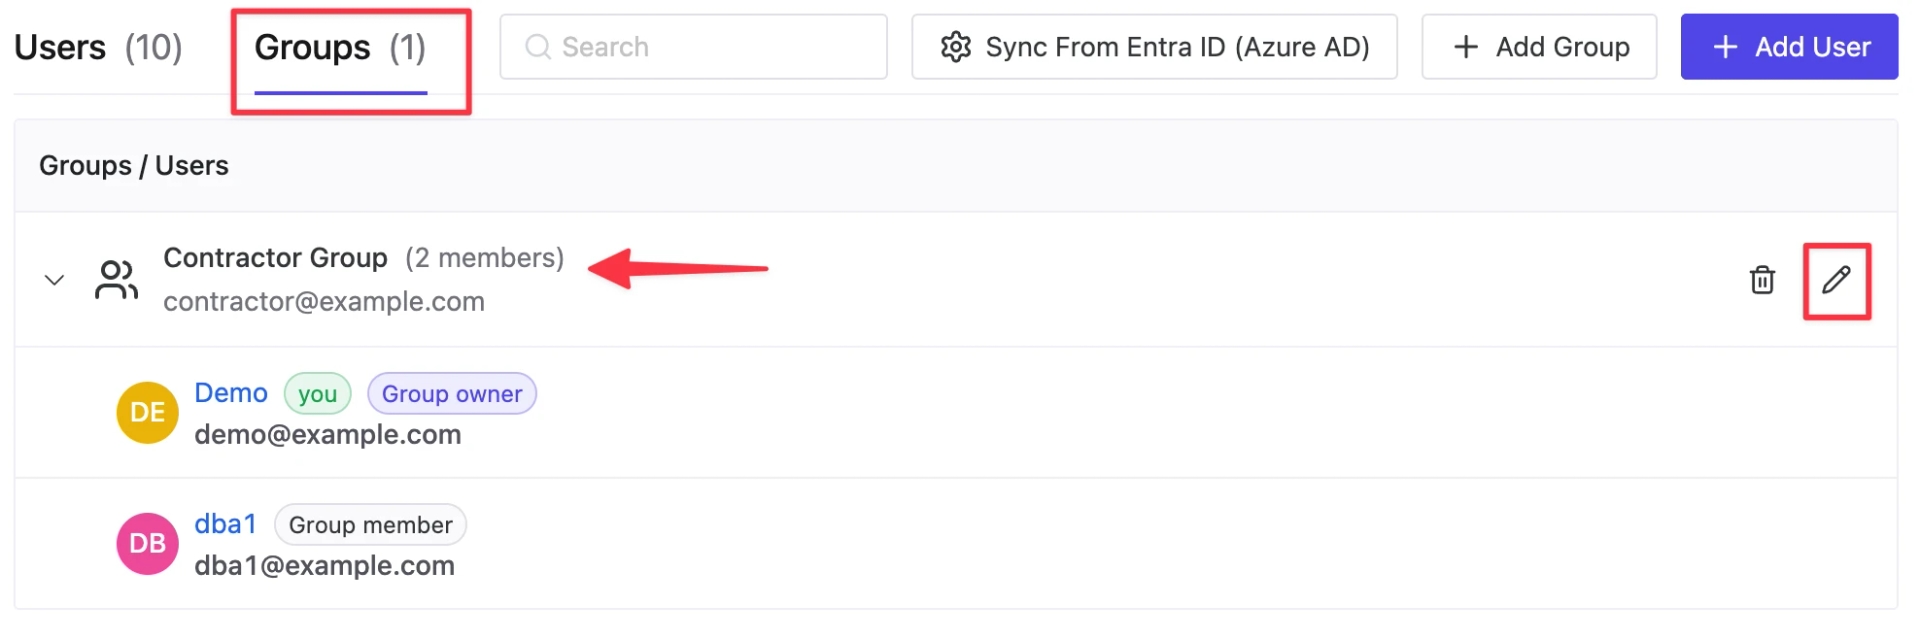Click the Group member badge
Screen dimensions: 1920x639
point(371,525)
